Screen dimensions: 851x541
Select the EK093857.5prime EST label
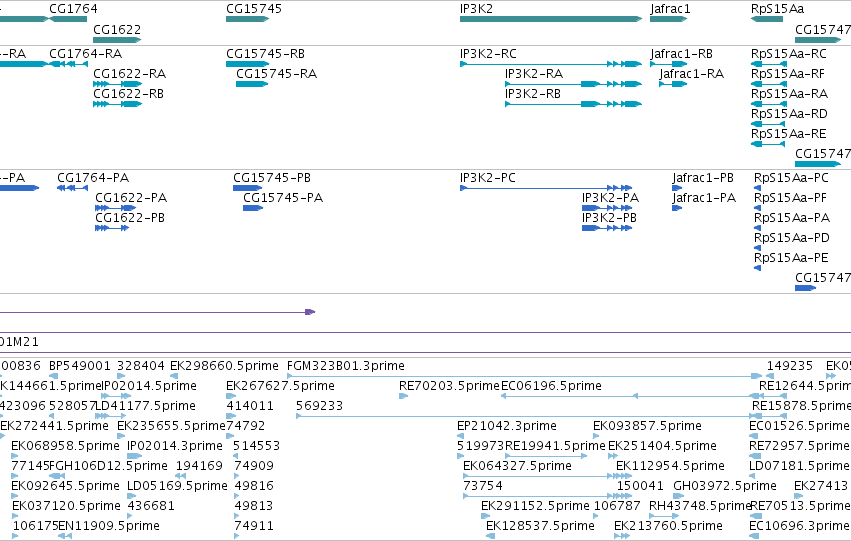[647, 426]
